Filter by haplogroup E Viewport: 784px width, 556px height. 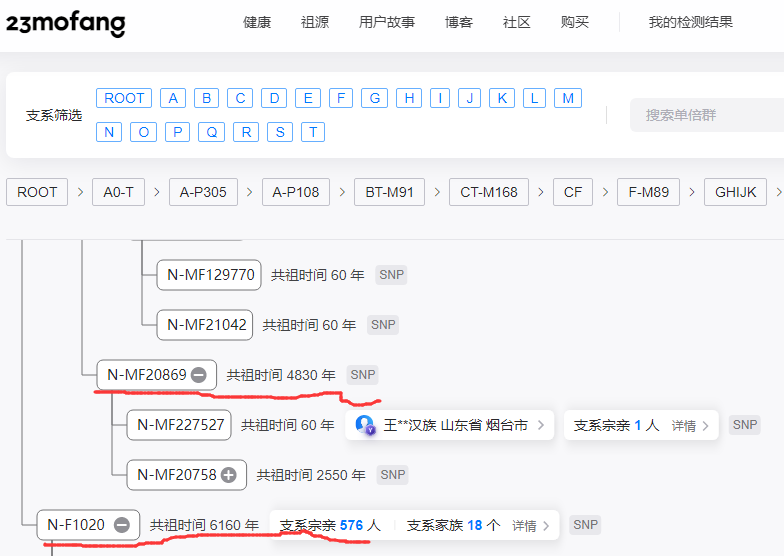click(x=308, y=98)
